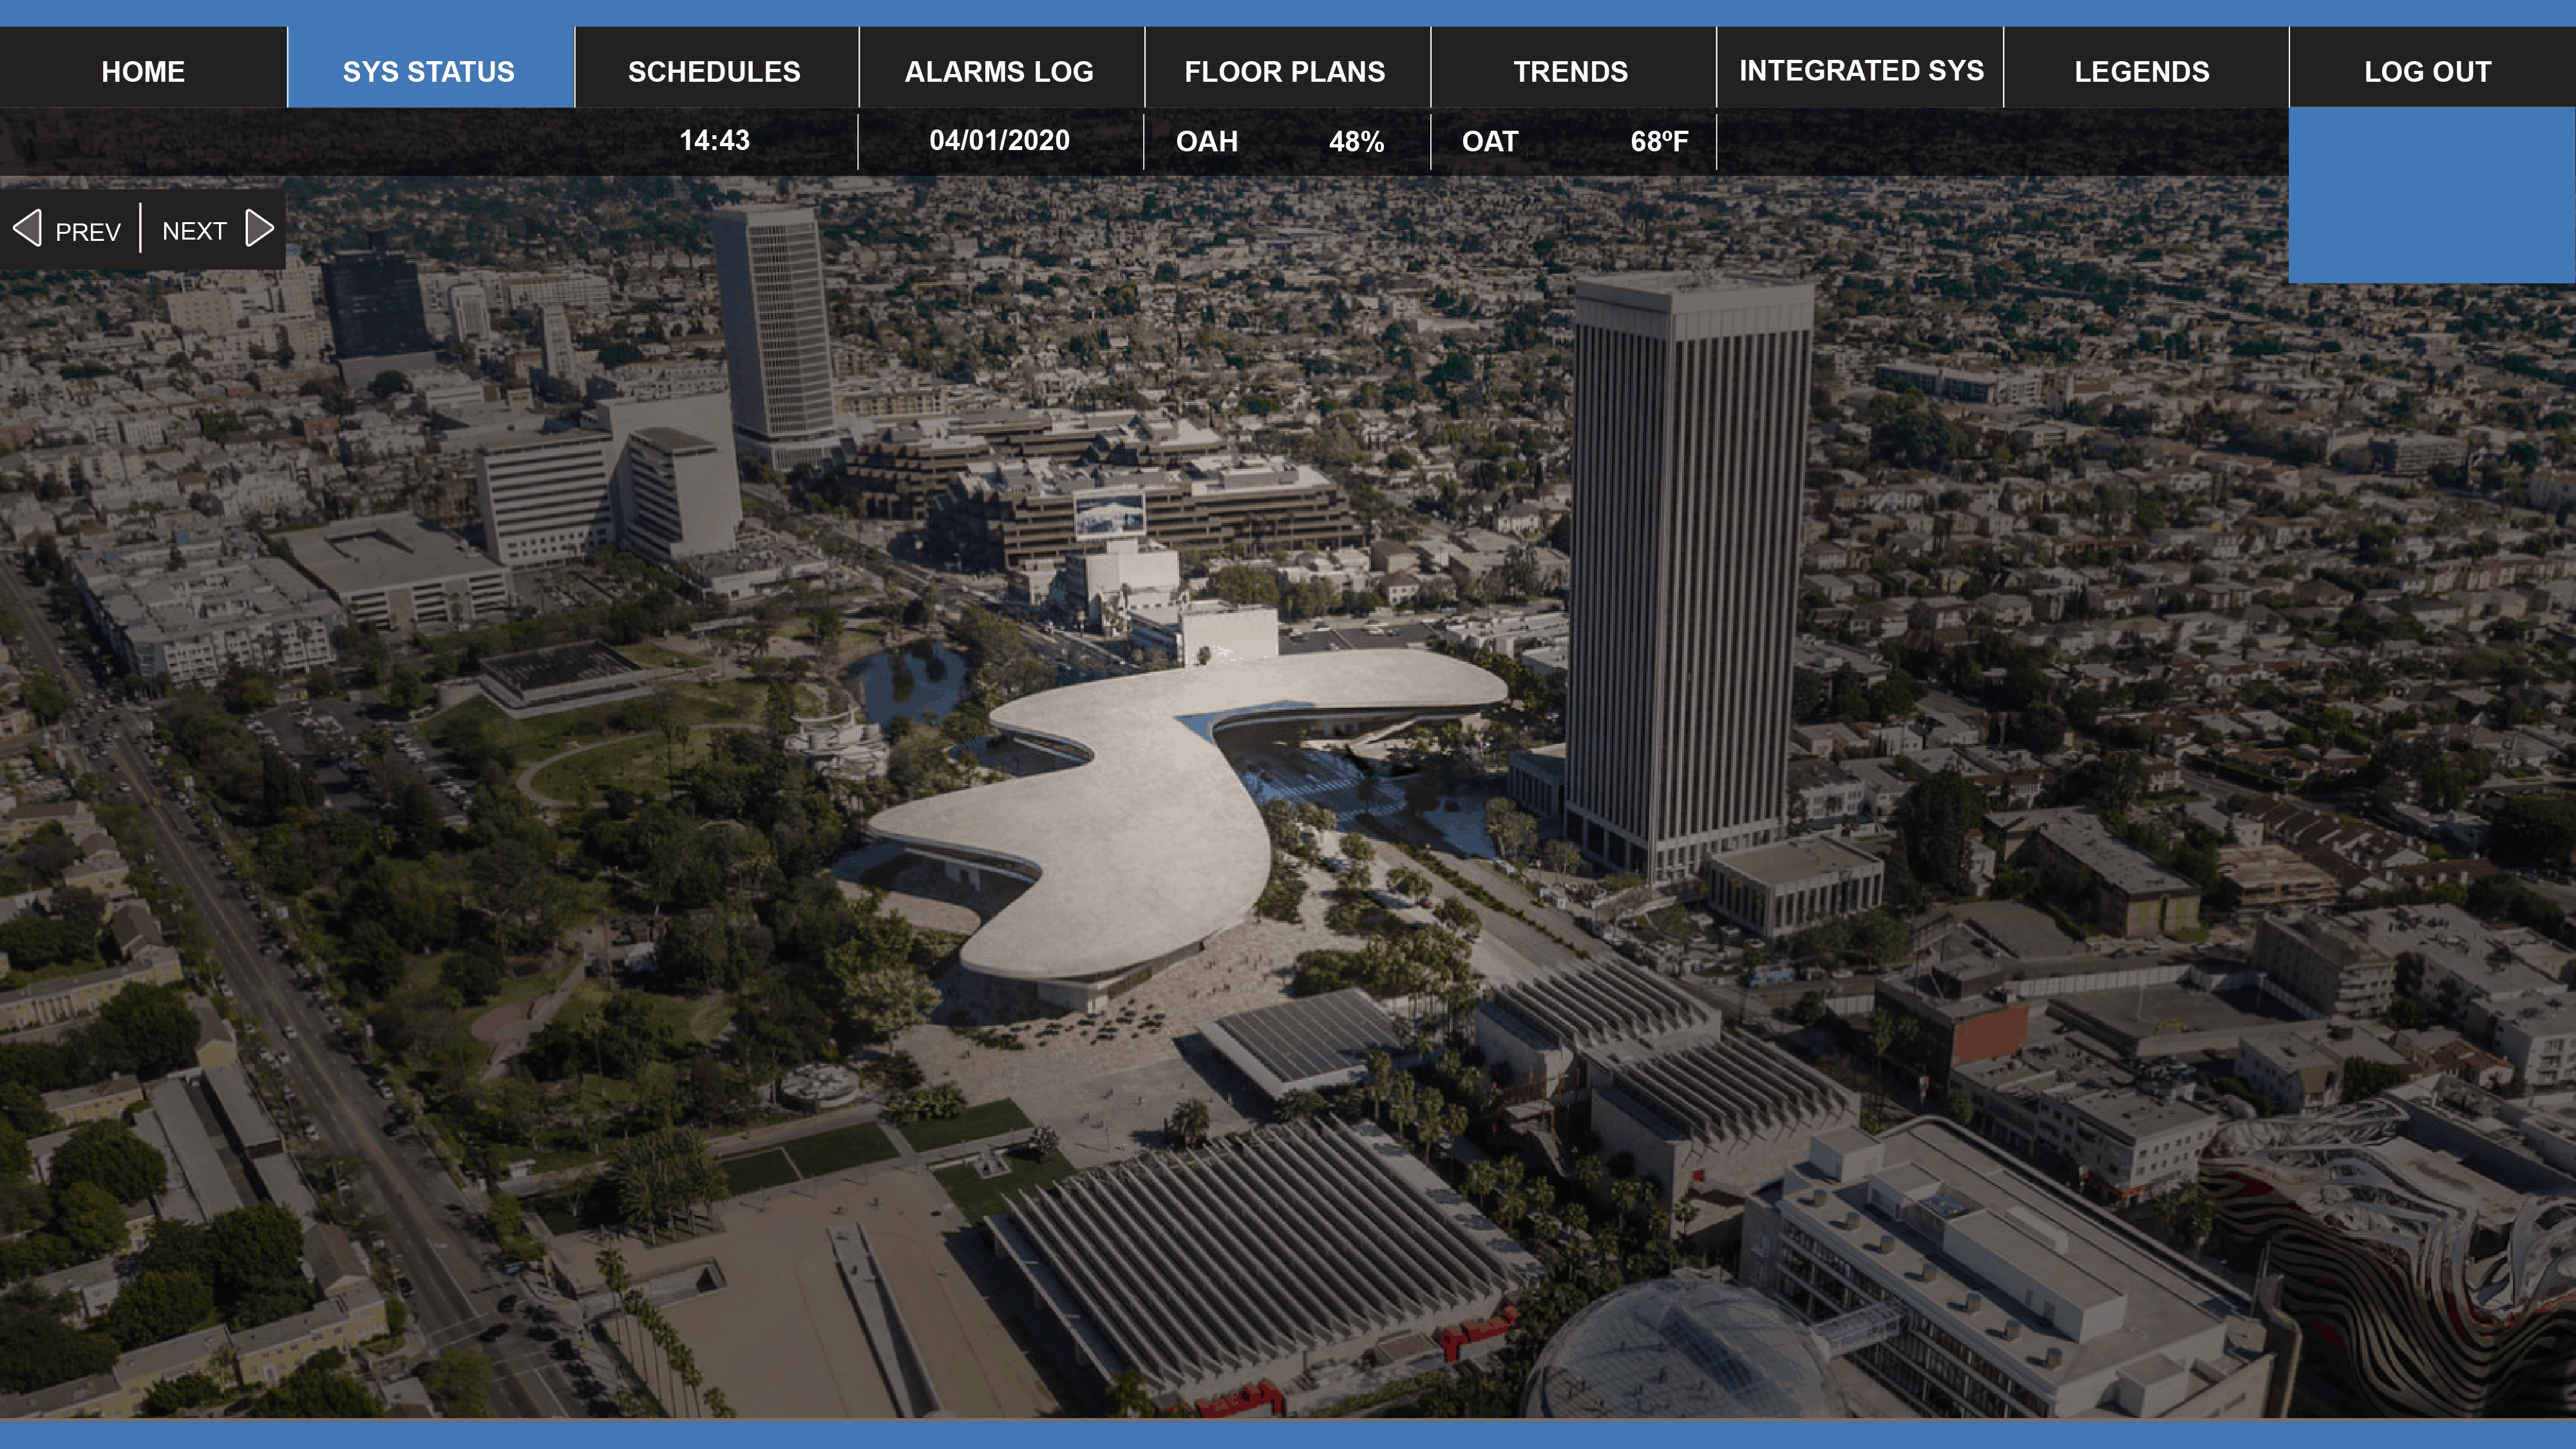The width and height of the screenshot is (2576, 1449).
Task: Click the 14:43 time display
Action: [714, 141]
